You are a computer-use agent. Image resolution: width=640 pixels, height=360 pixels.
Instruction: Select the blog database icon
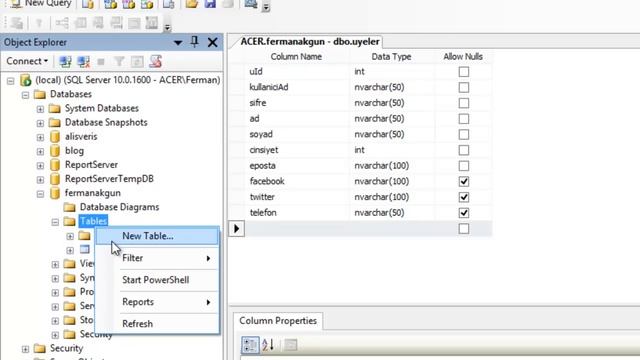coord(55,151)
